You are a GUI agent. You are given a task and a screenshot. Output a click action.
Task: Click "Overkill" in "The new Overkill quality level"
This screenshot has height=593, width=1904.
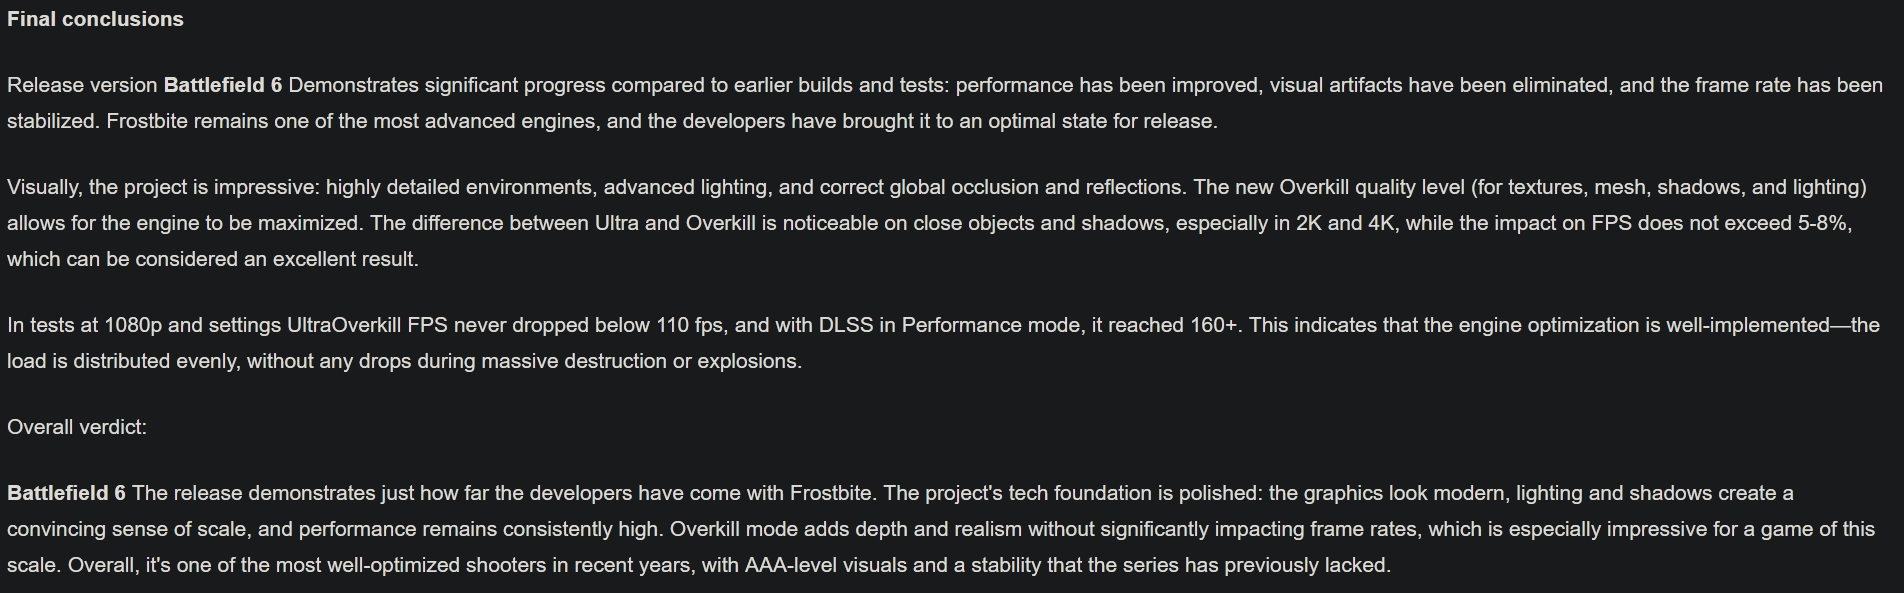[x=1314, y=187]
